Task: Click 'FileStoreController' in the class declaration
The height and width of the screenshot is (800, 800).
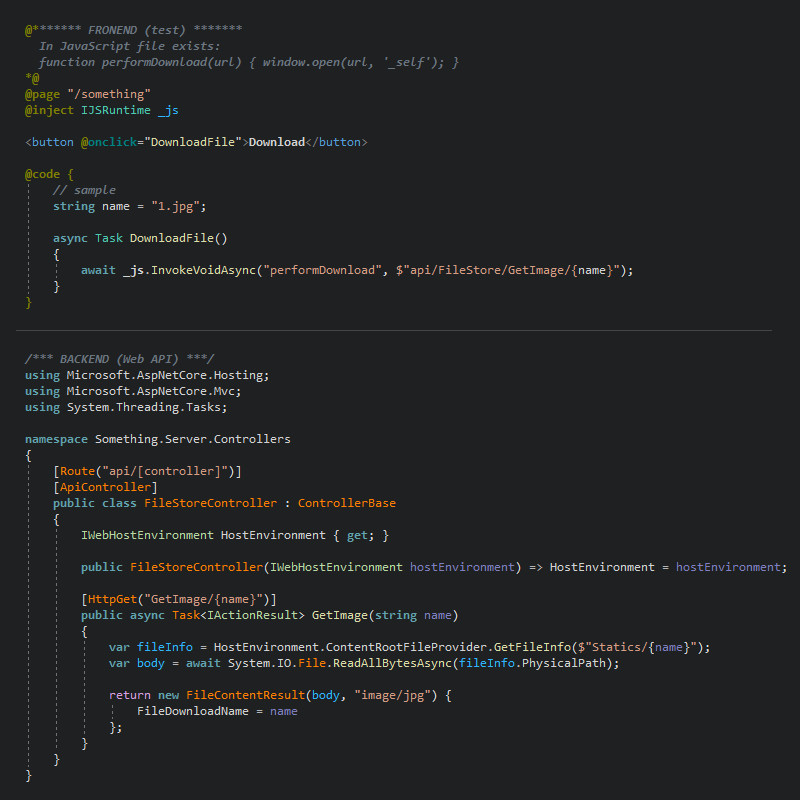Action: point(210,503)
